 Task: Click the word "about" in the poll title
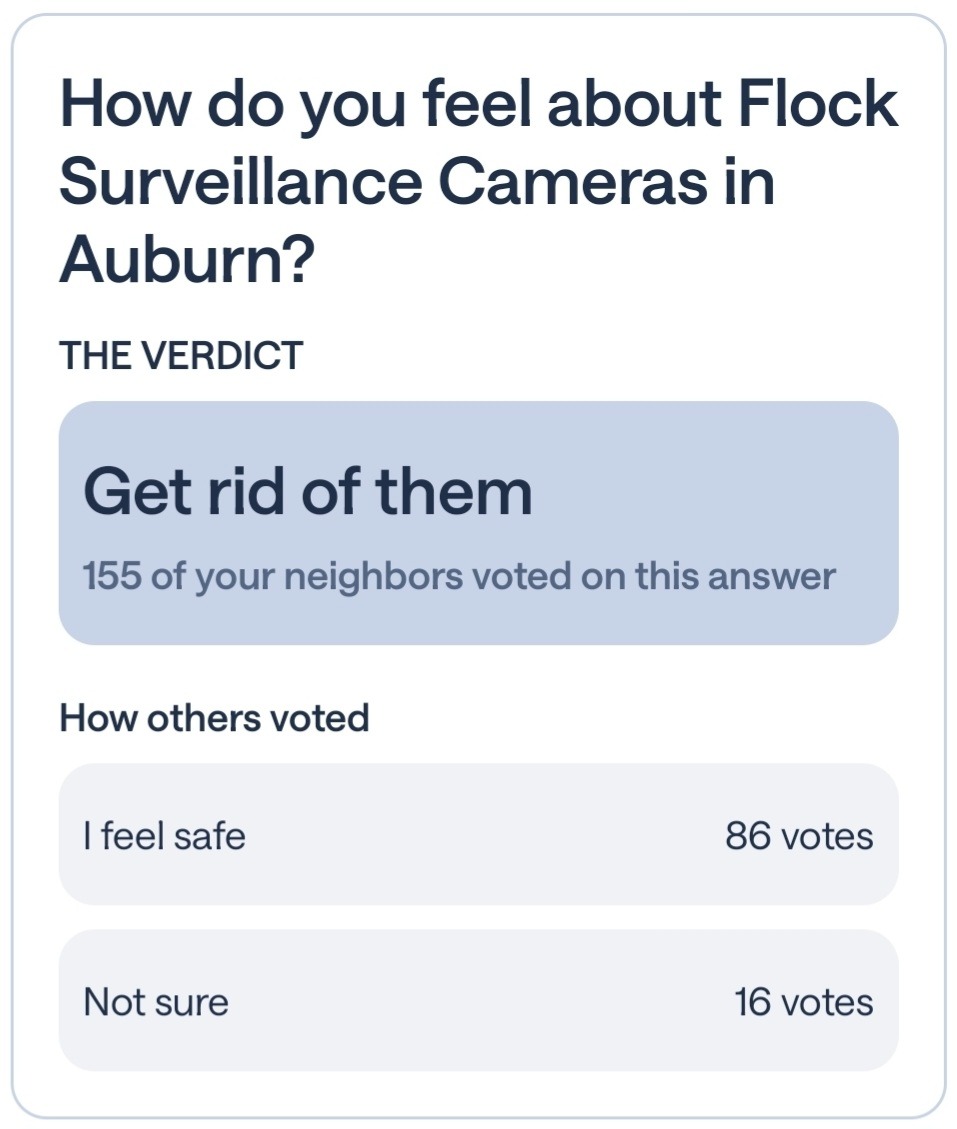click(x=634, y=104)
